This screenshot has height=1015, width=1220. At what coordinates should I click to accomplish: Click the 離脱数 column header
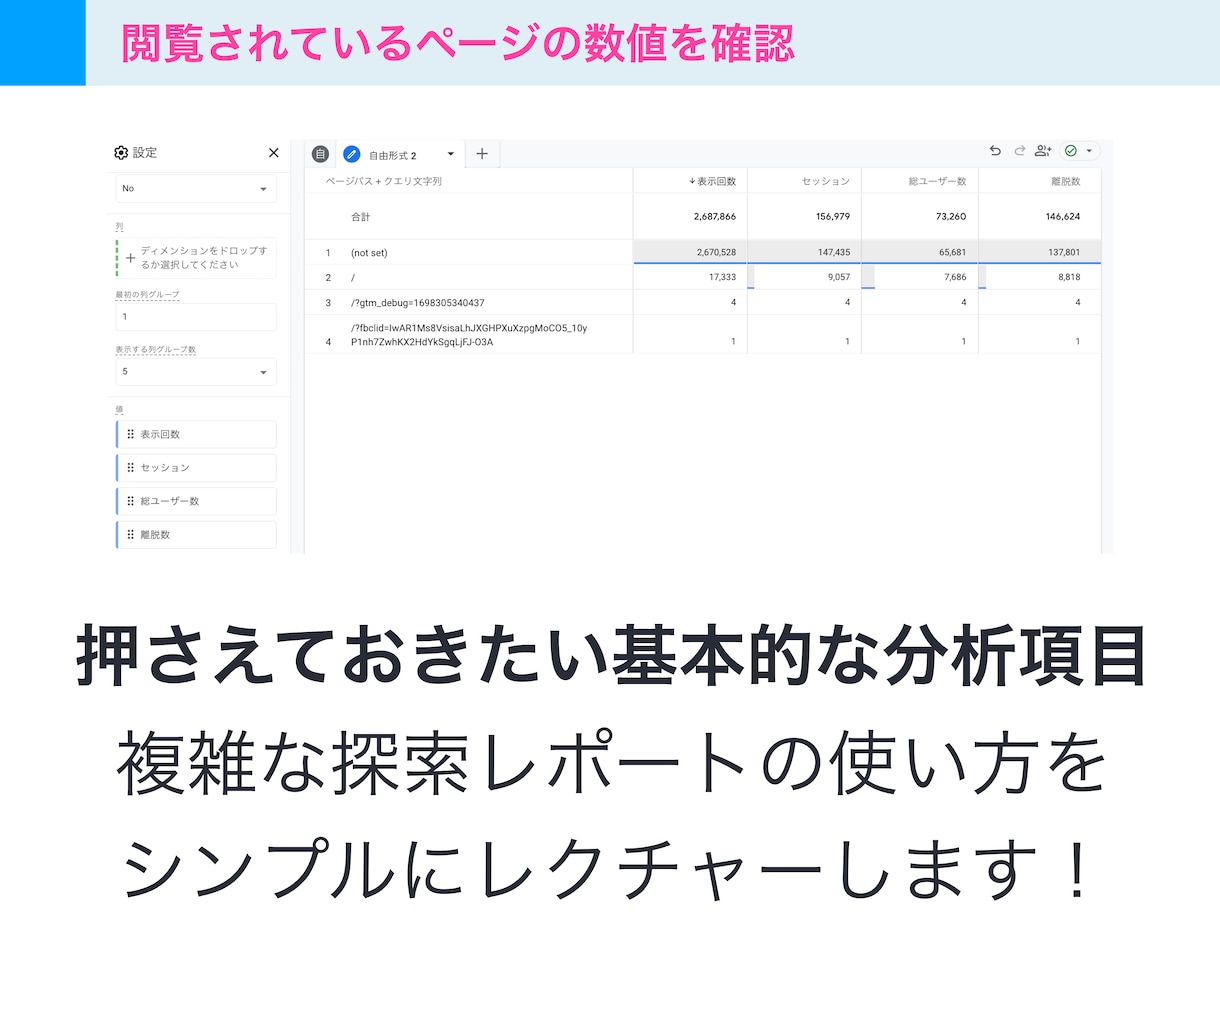pyautogui.click(x=1066, y=181)
